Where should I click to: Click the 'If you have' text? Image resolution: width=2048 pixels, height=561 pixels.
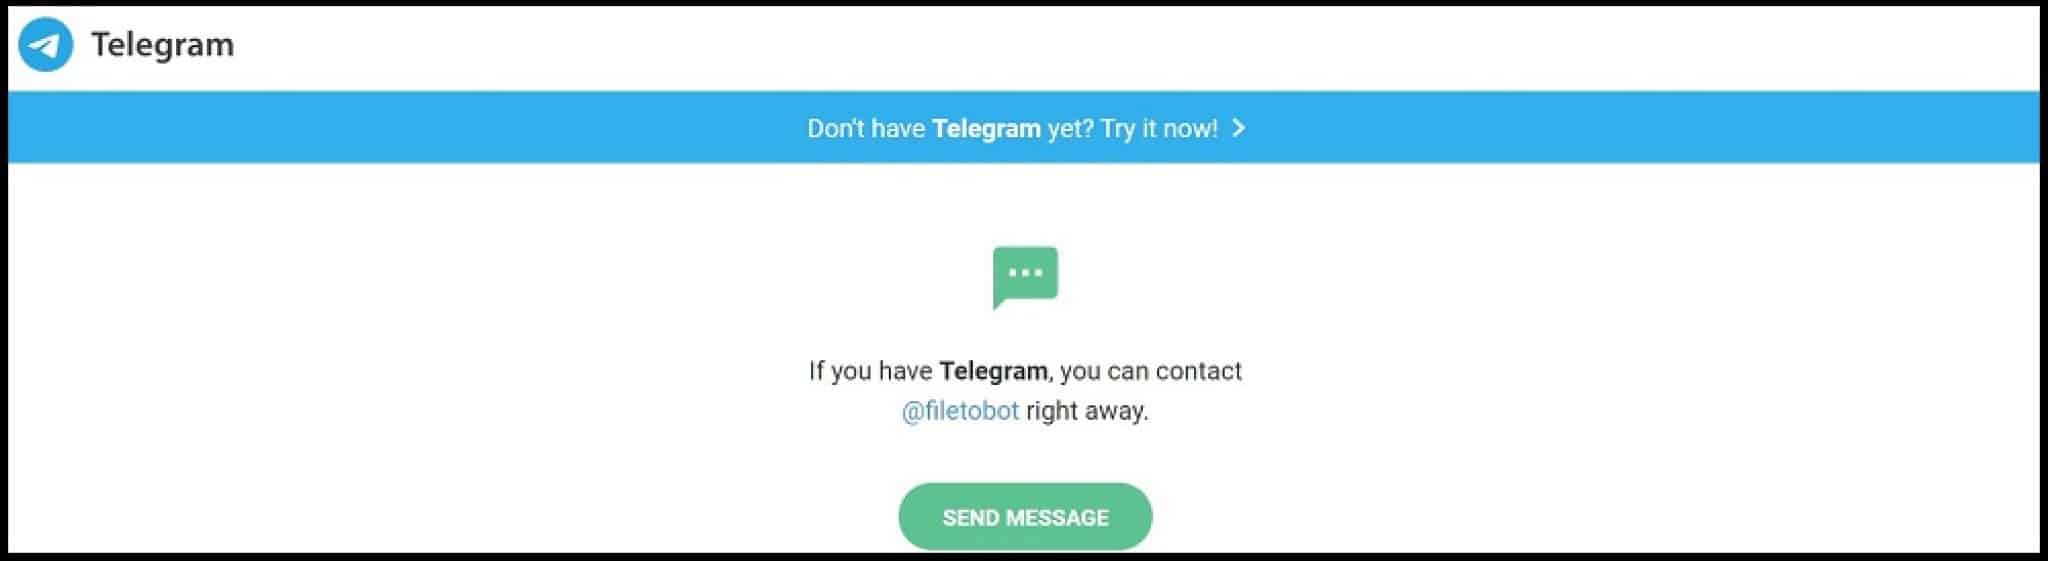coord(870,371)
